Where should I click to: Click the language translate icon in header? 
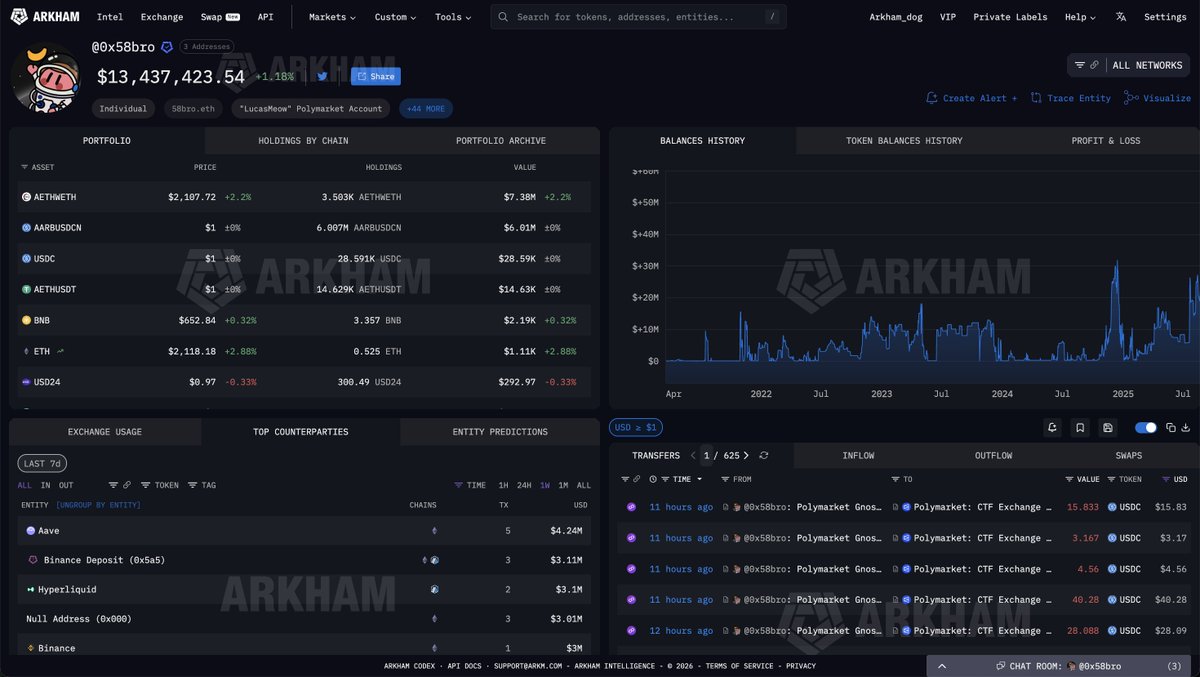[1121, 17]
